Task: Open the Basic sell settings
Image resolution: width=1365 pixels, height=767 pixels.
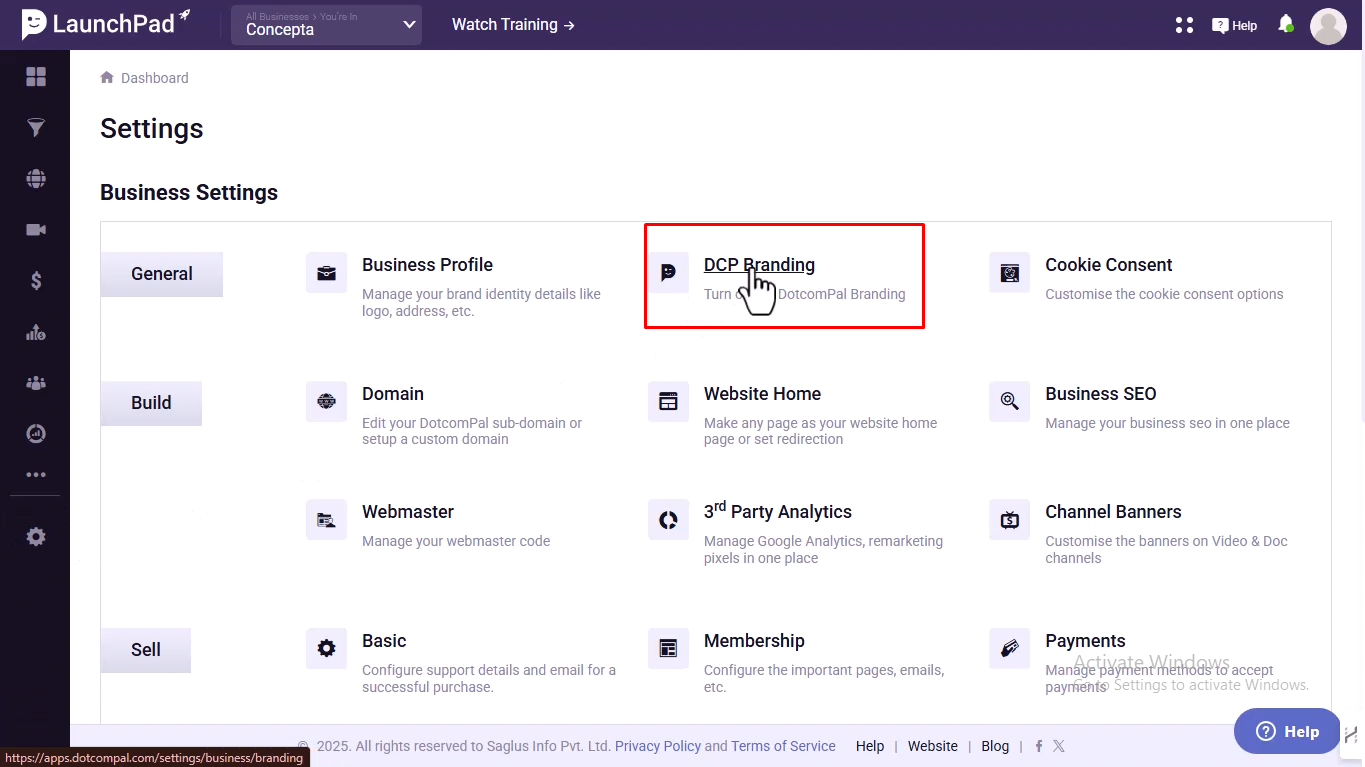Action: click(x=384, y=641)
